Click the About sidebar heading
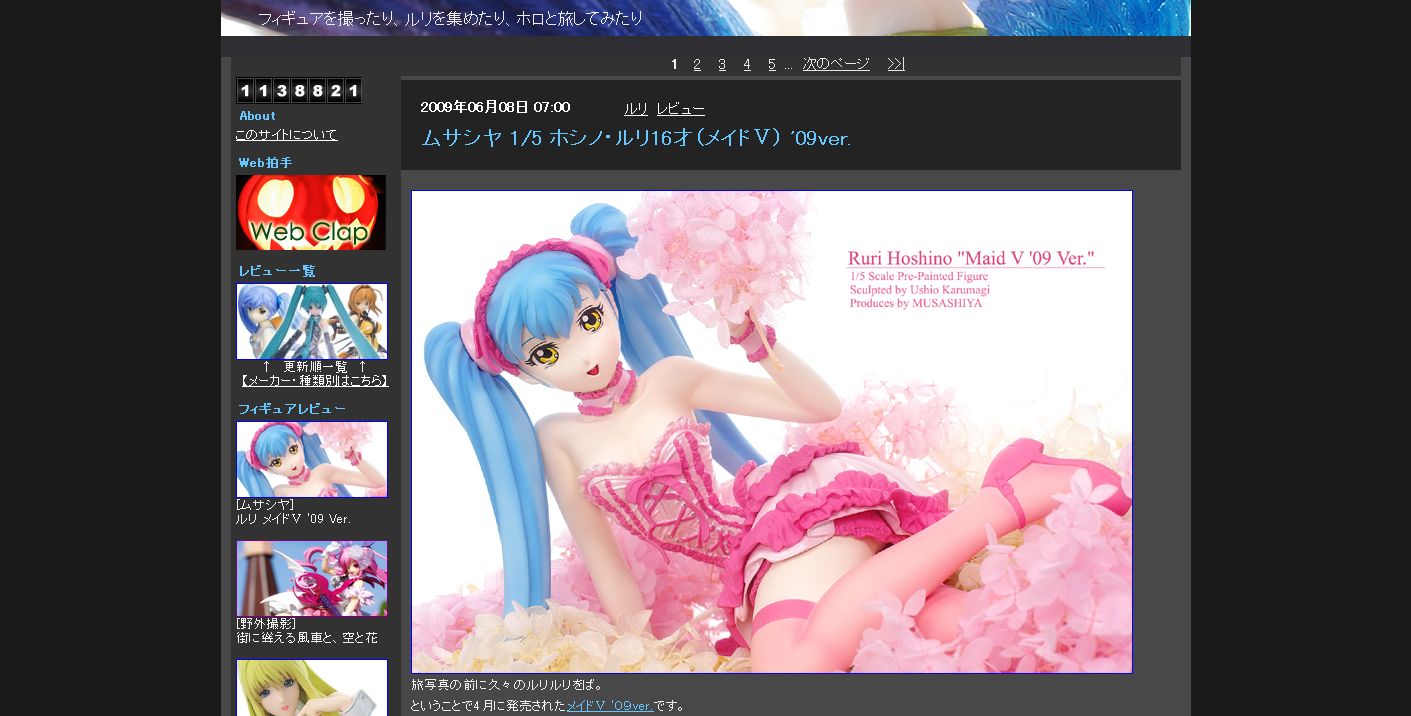This screenshot has height=716, width=1411. tap(257, 116)
